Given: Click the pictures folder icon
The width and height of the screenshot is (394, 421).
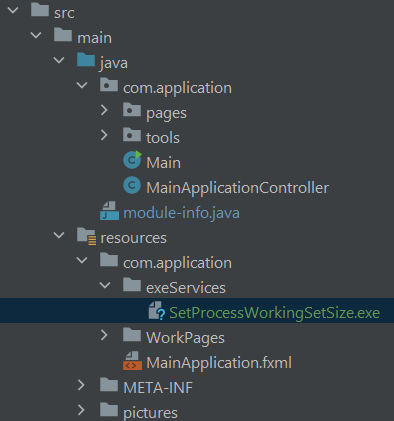Looking at the screenshot, I should (109, 410).
